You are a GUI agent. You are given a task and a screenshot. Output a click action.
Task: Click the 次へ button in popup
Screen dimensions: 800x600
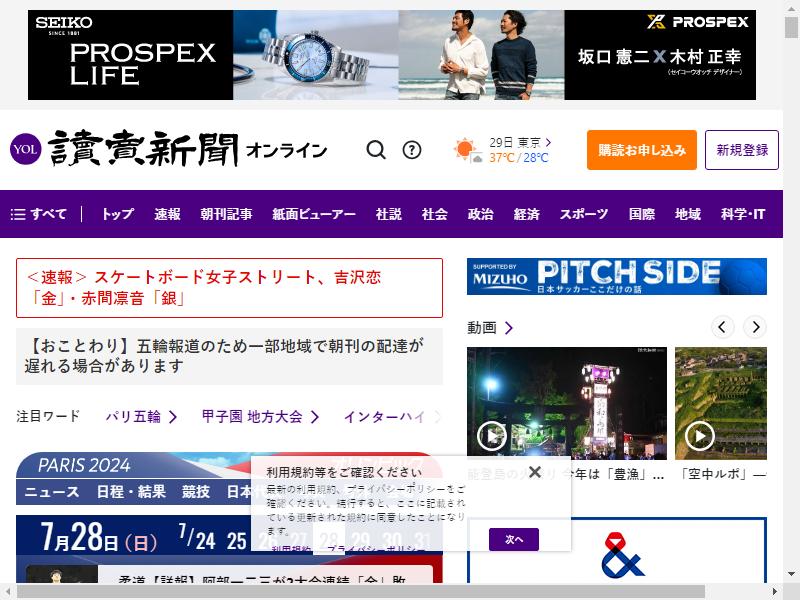pyautogui.click(x=514, y=539)
